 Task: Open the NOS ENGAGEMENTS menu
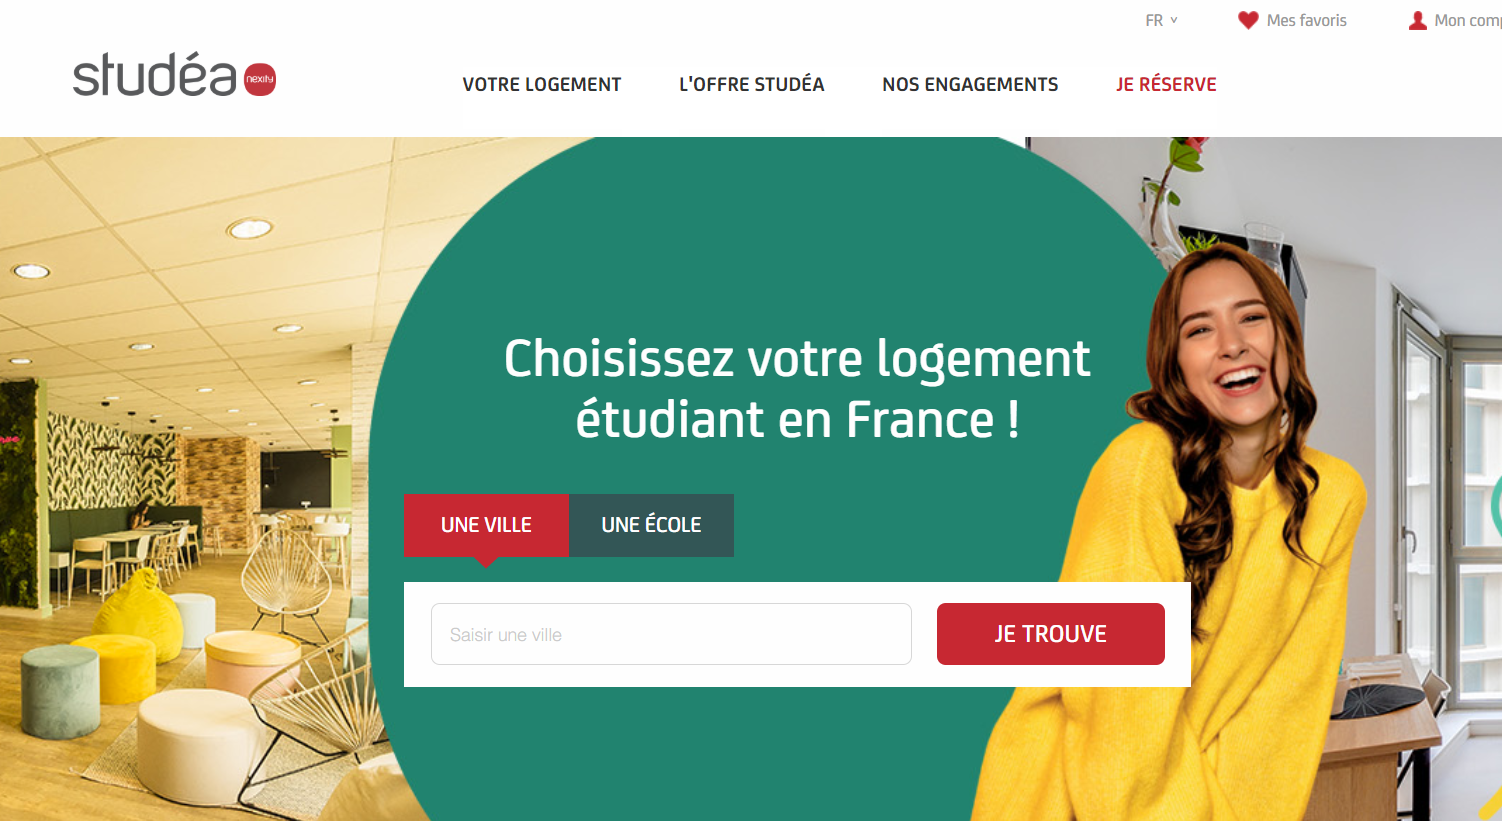(x=970, y=85)
